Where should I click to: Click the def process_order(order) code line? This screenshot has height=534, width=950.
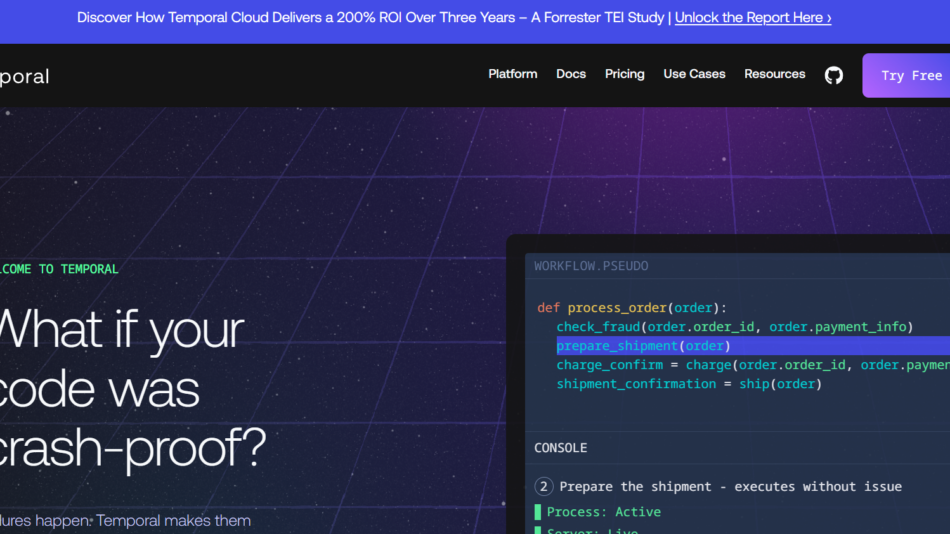click(632, 308)
